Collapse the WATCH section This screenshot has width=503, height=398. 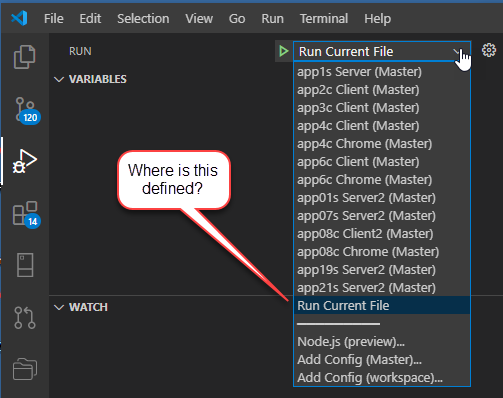point(59,307)
